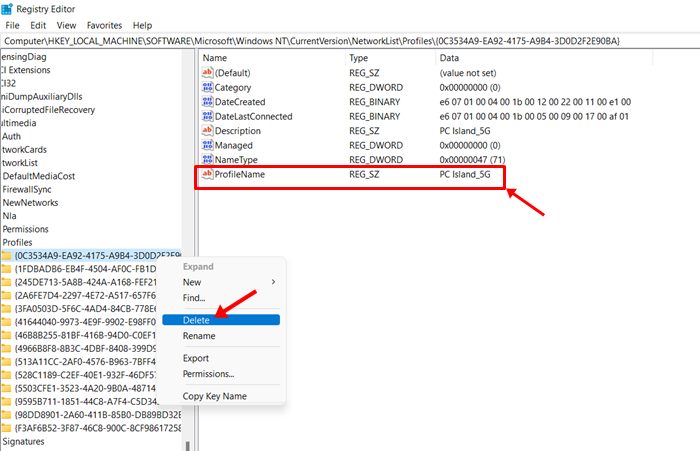
Task: Select the Description value name
Action: pos(238,131)
